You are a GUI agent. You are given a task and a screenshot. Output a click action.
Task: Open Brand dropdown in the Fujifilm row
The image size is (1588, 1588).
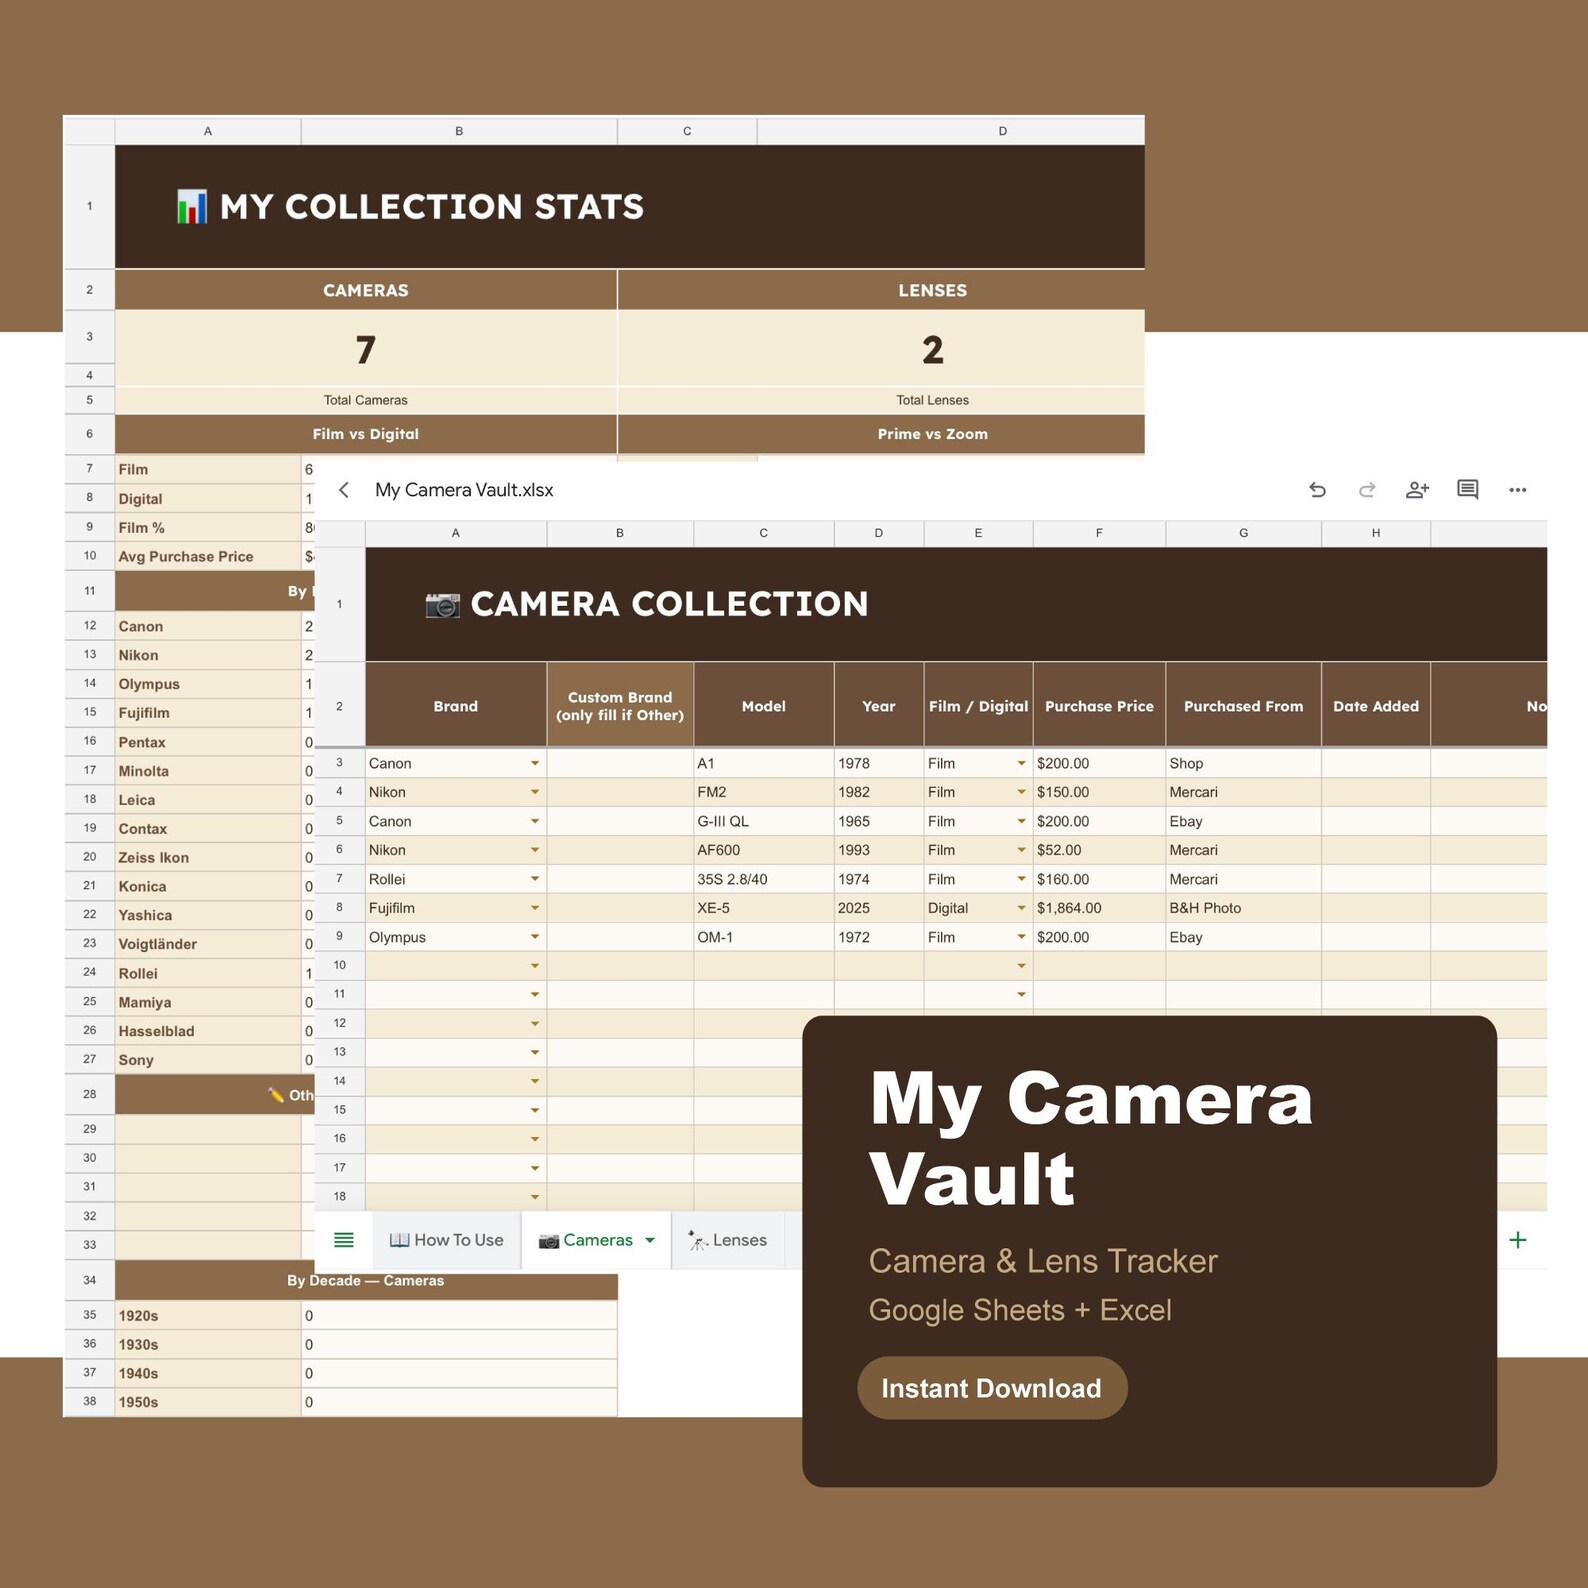535,908
